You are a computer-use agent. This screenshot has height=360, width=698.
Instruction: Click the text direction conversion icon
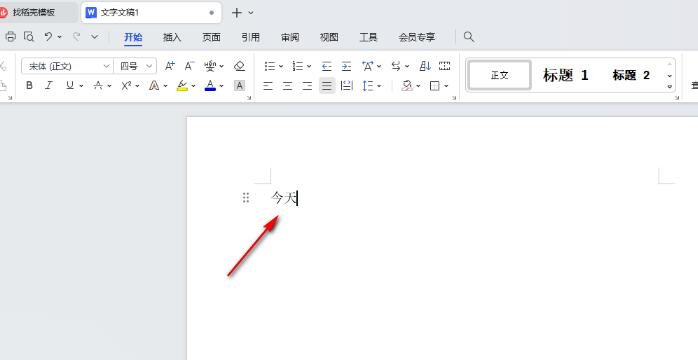[x=396, y=66]
